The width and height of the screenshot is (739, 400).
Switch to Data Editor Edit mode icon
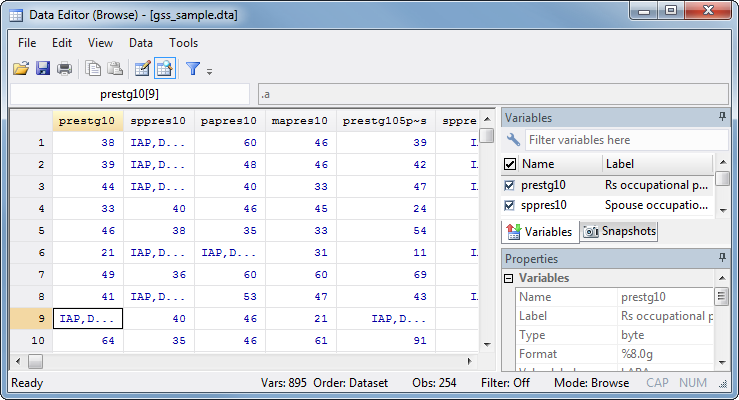(142, 69)
